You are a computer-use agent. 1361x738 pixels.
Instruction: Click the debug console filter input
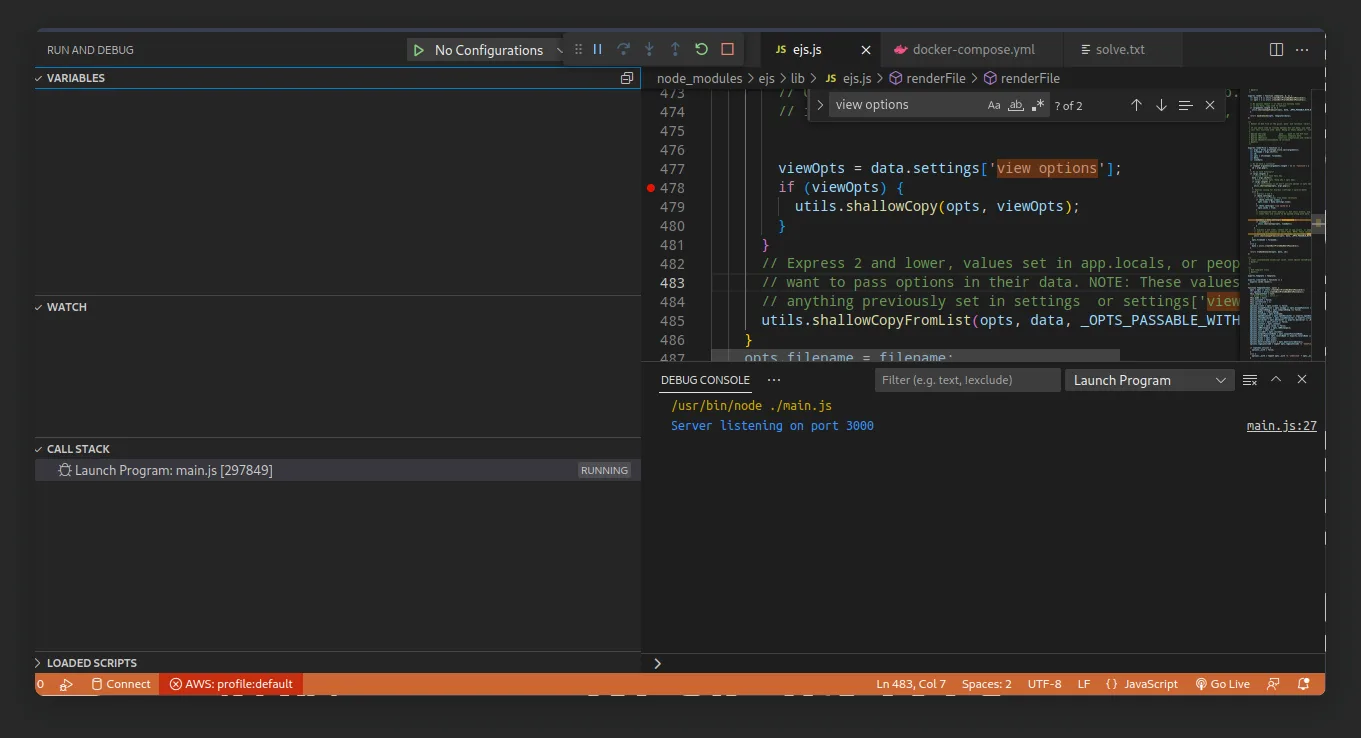(967, 380)
